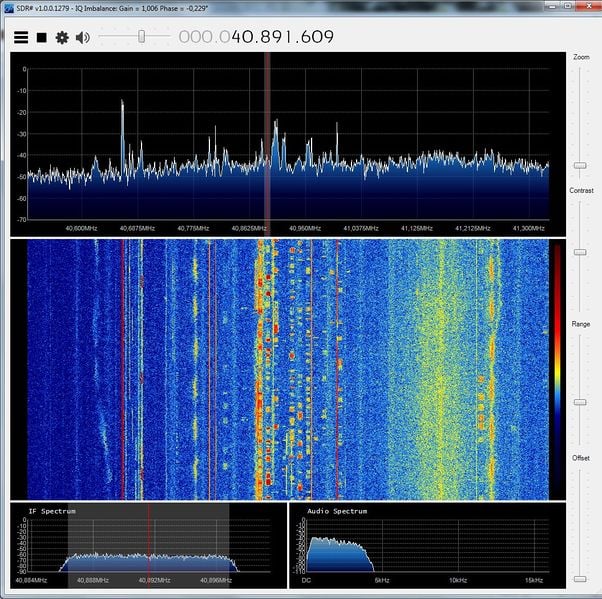Click the 40,950MHz axis label
This screenshot has height=599, width=602.
point(305,228)
